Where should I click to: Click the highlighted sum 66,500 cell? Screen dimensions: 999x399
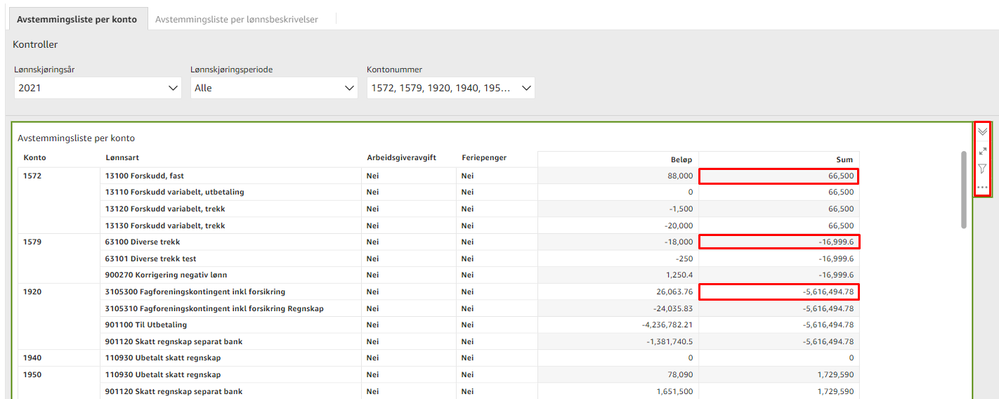(x=779, y=176)
